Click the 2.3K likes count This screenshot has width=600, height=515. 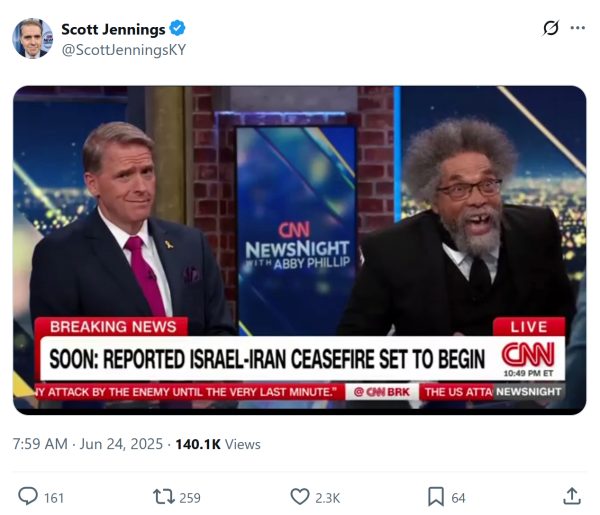[x=328, y=497]
